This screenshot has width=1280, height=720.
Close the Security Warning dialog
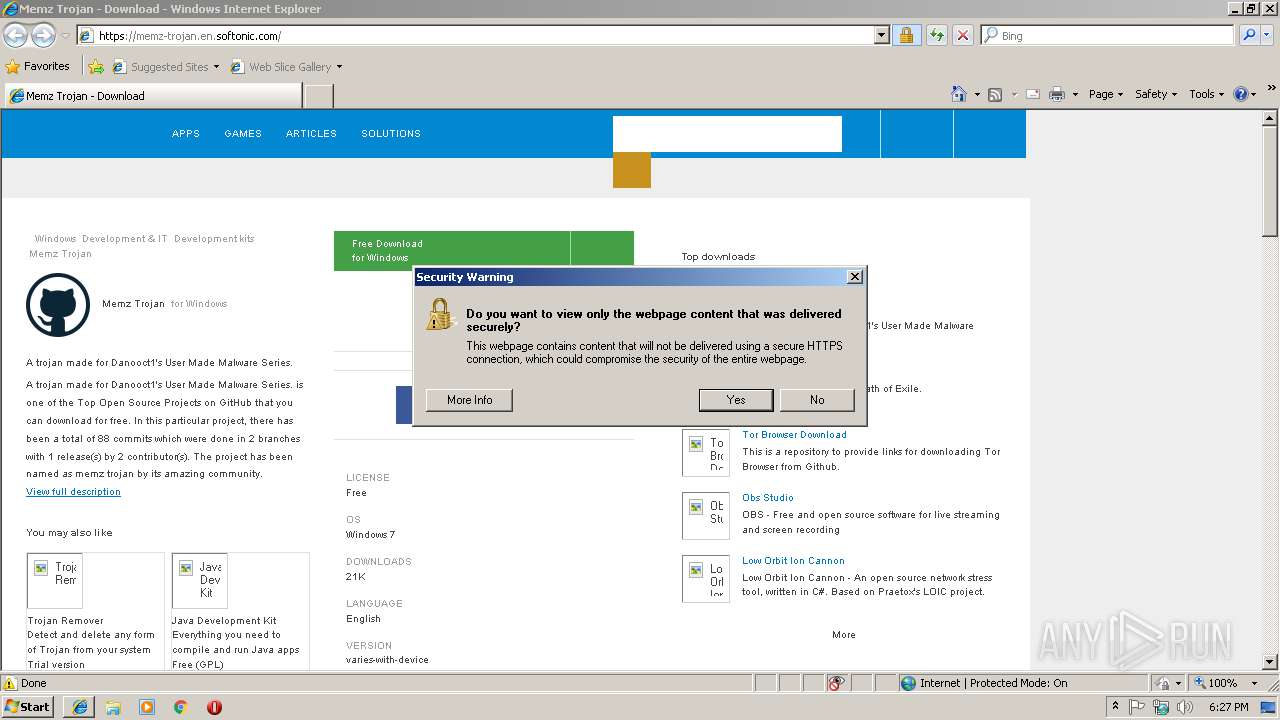point(854,277)
